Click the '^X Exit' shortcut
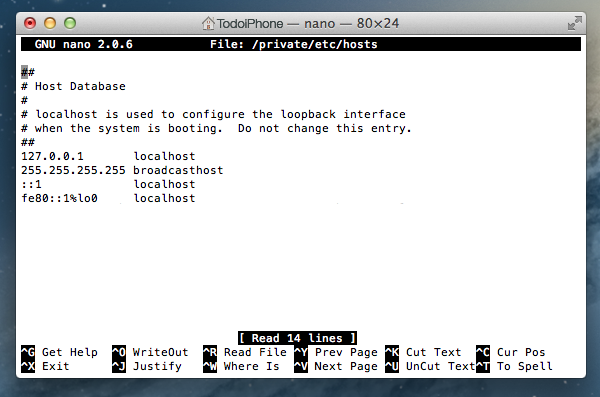600x397 pixels. pyautogui.click(x=45, y=366)
